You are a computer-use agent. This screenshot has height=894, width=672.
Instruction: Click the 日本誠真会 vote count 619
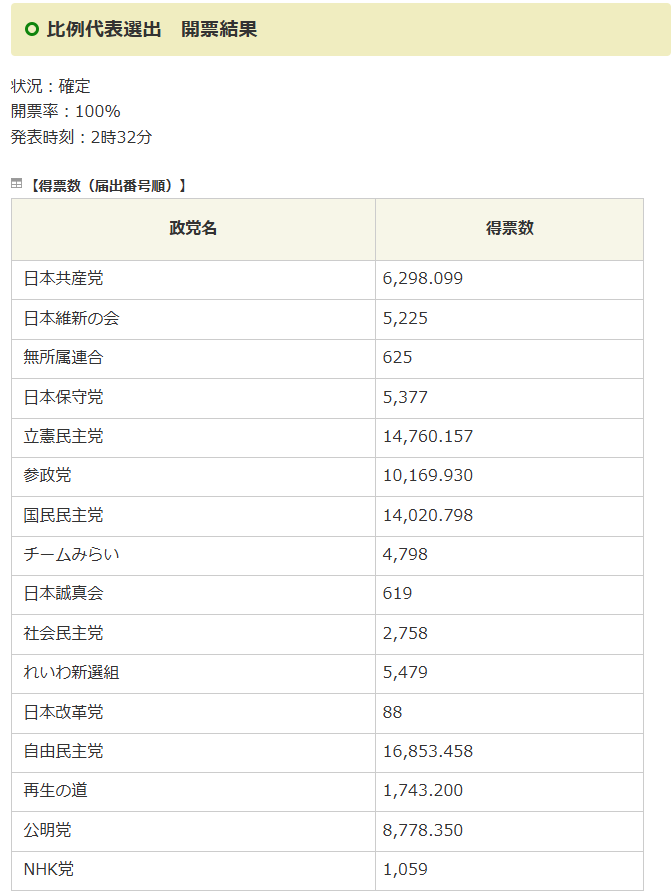pos(397,594)
